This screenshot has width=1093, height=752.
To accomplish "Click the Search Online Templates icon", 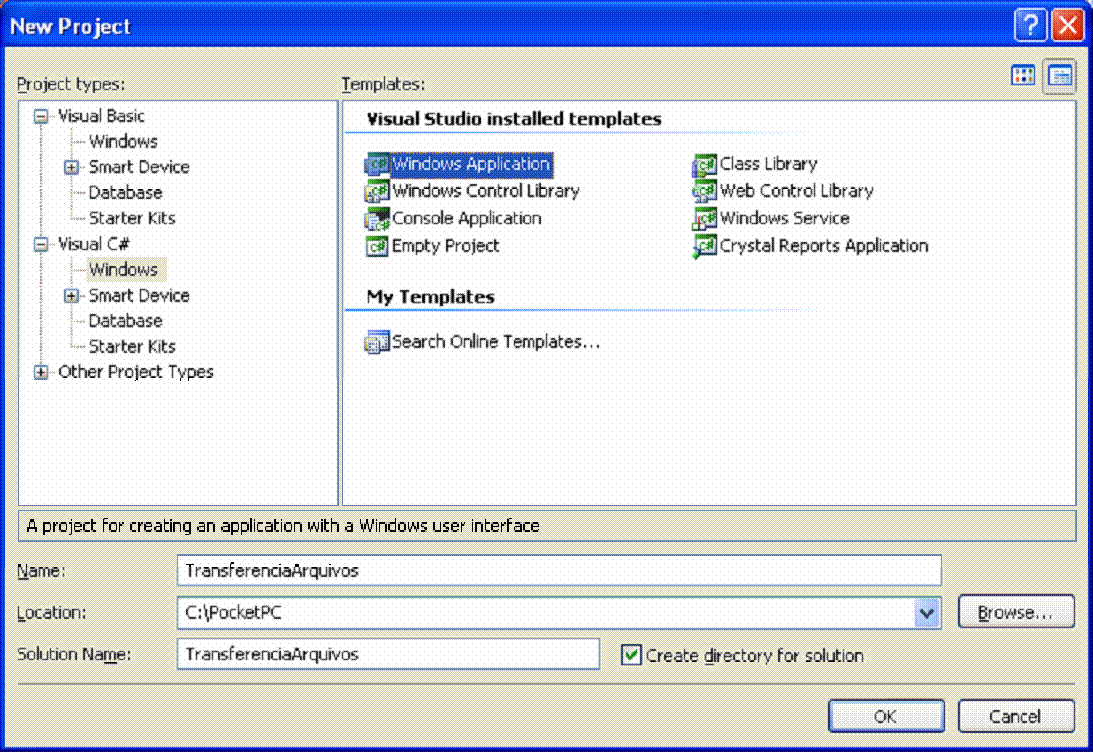I will [x=377, y=342].
